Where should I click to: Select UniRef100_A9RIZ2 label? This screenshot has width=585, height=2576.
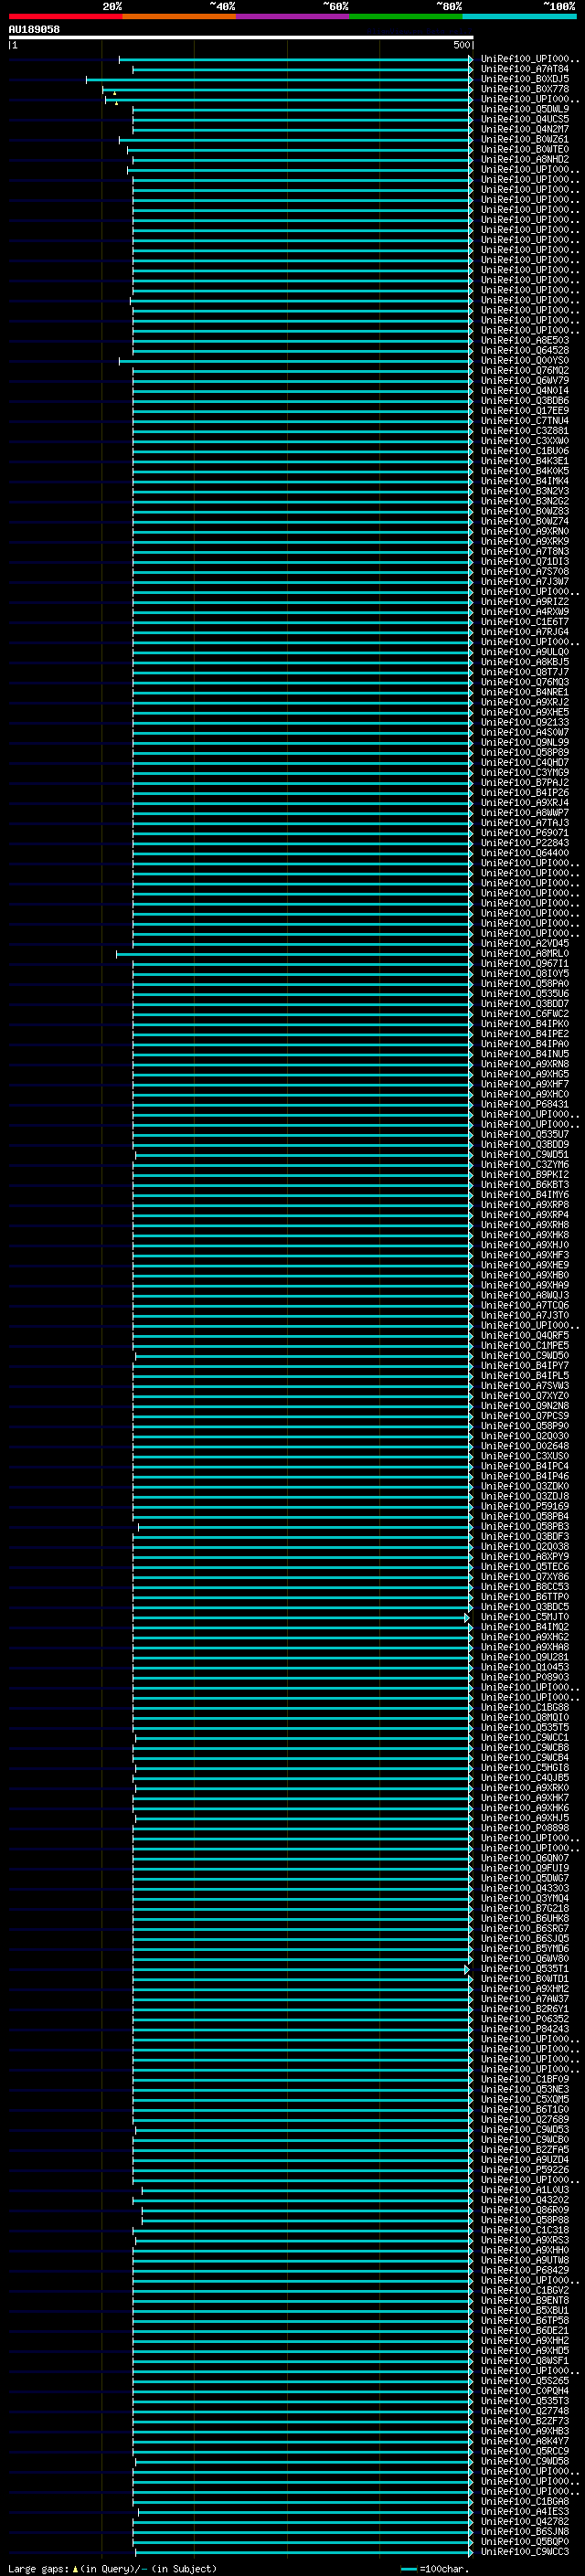tap(525, 601)
